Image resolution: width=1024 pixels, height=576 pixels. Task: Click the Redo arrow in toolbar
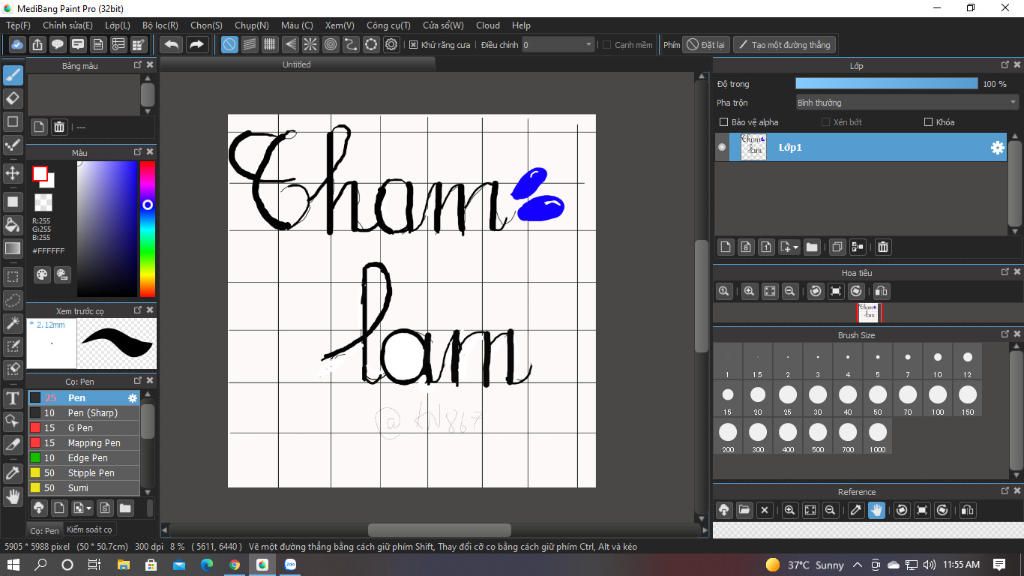(197, 45)
